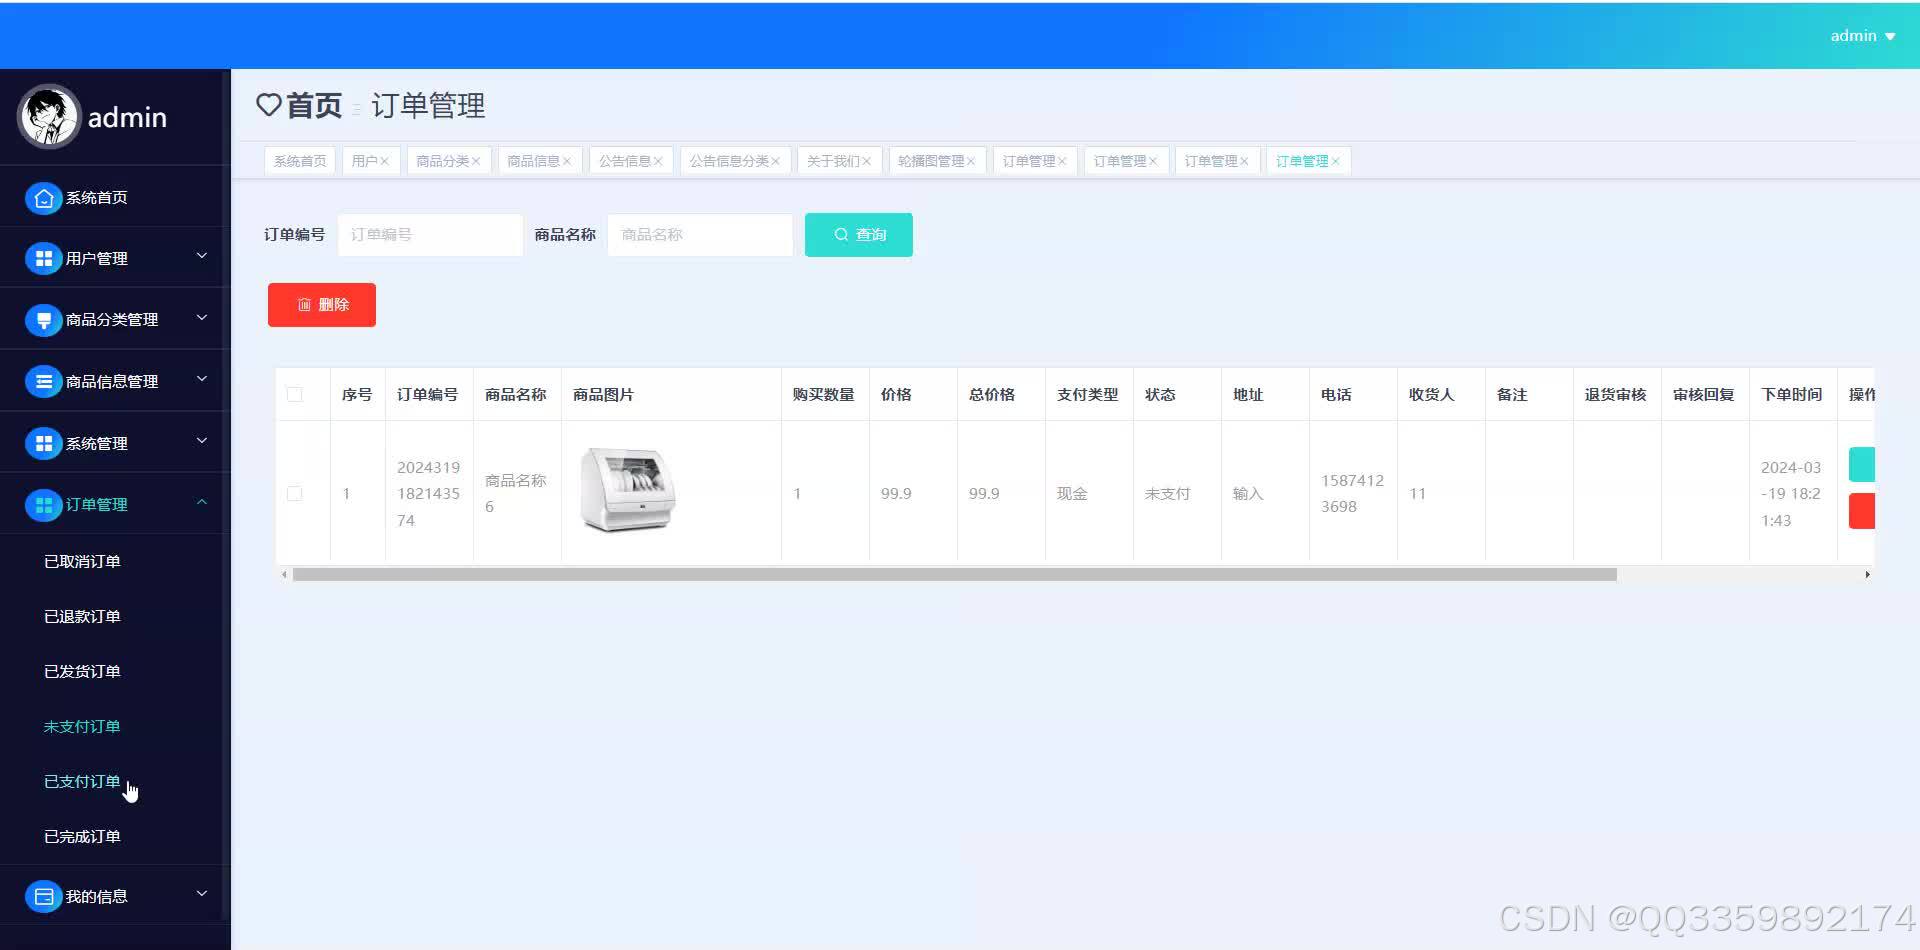Click the 商品分类管理 sidebar icon

point(43,320)
